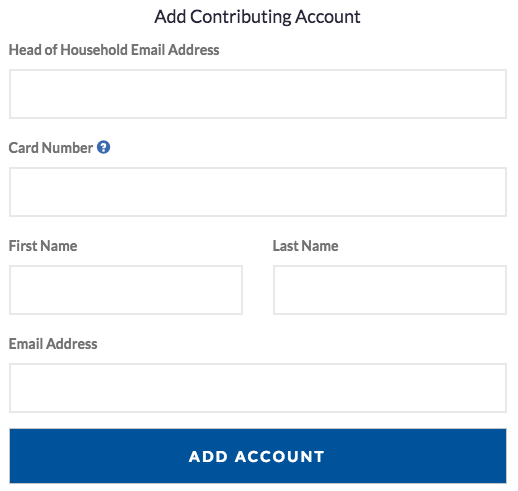Select the Add Contributing Account heading
518x491 pixels.
[x=257, y=17]
